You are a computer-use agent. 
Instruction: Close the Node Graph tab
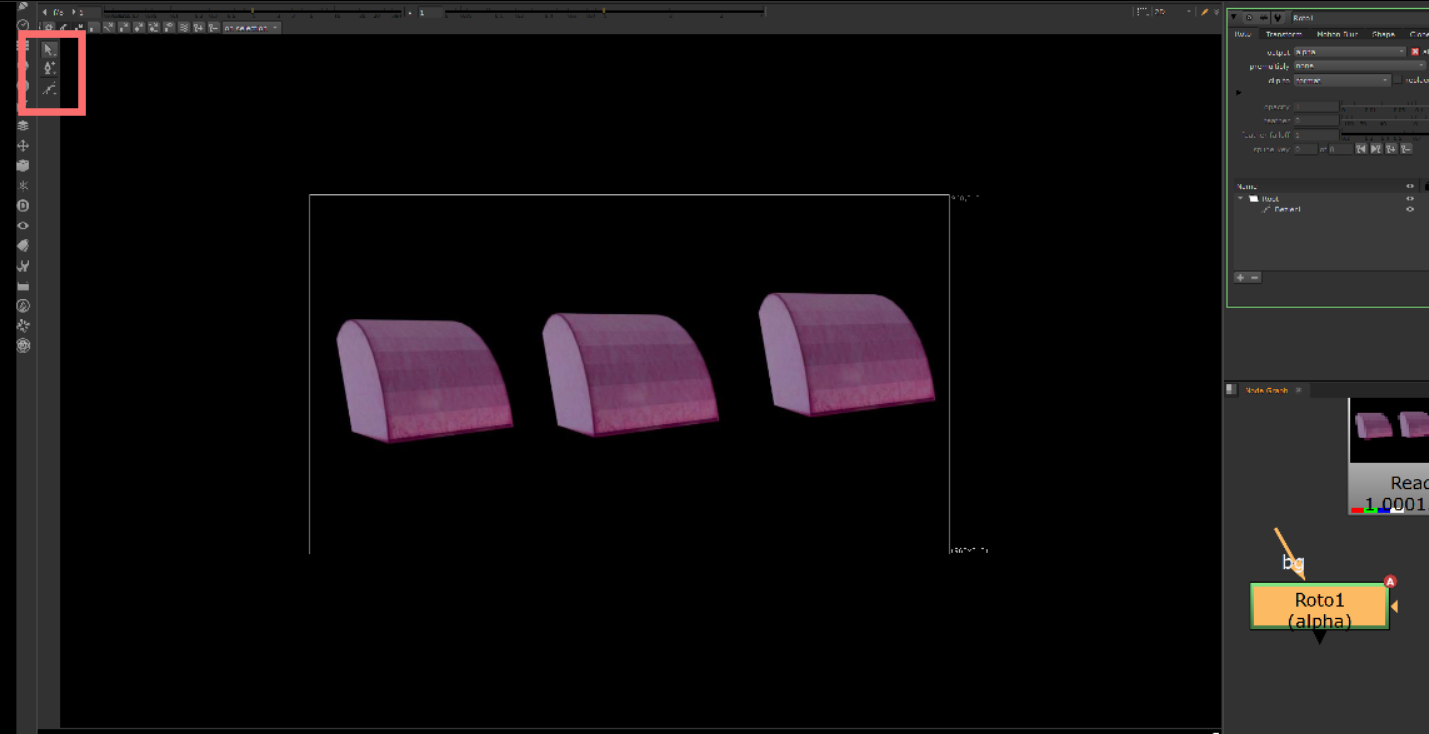(1298, 390)
